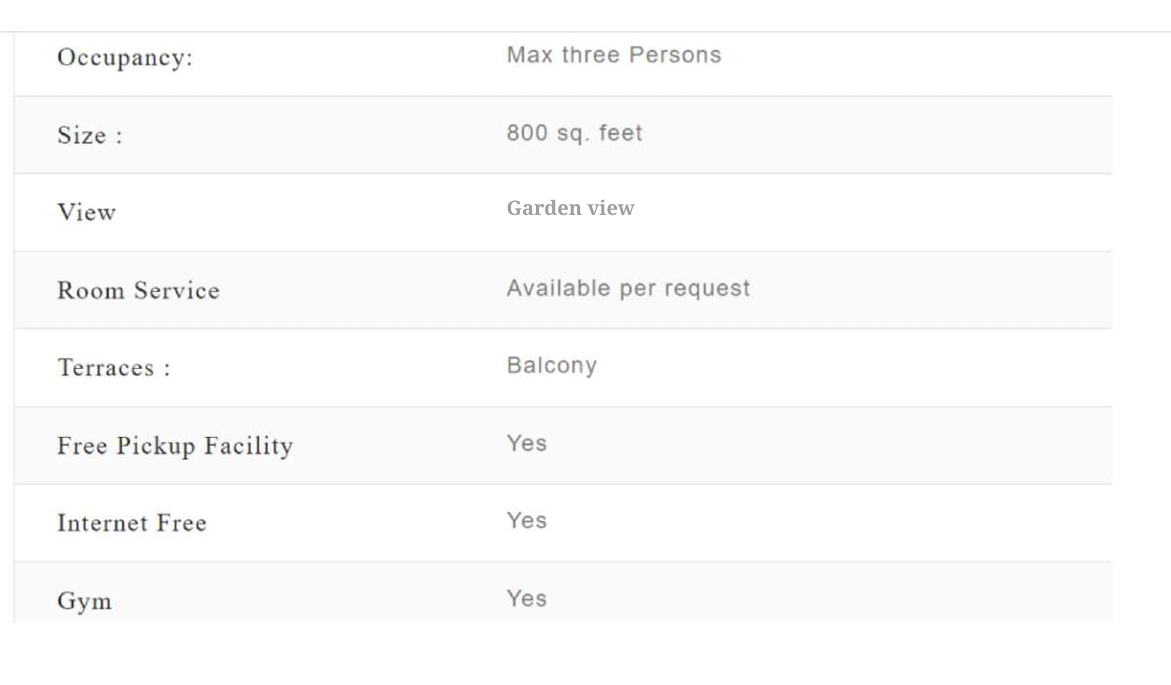The height and width of the screenshot is (685, 1171).
Task: Select the Balcony value
Action: (x=551, y=365)
